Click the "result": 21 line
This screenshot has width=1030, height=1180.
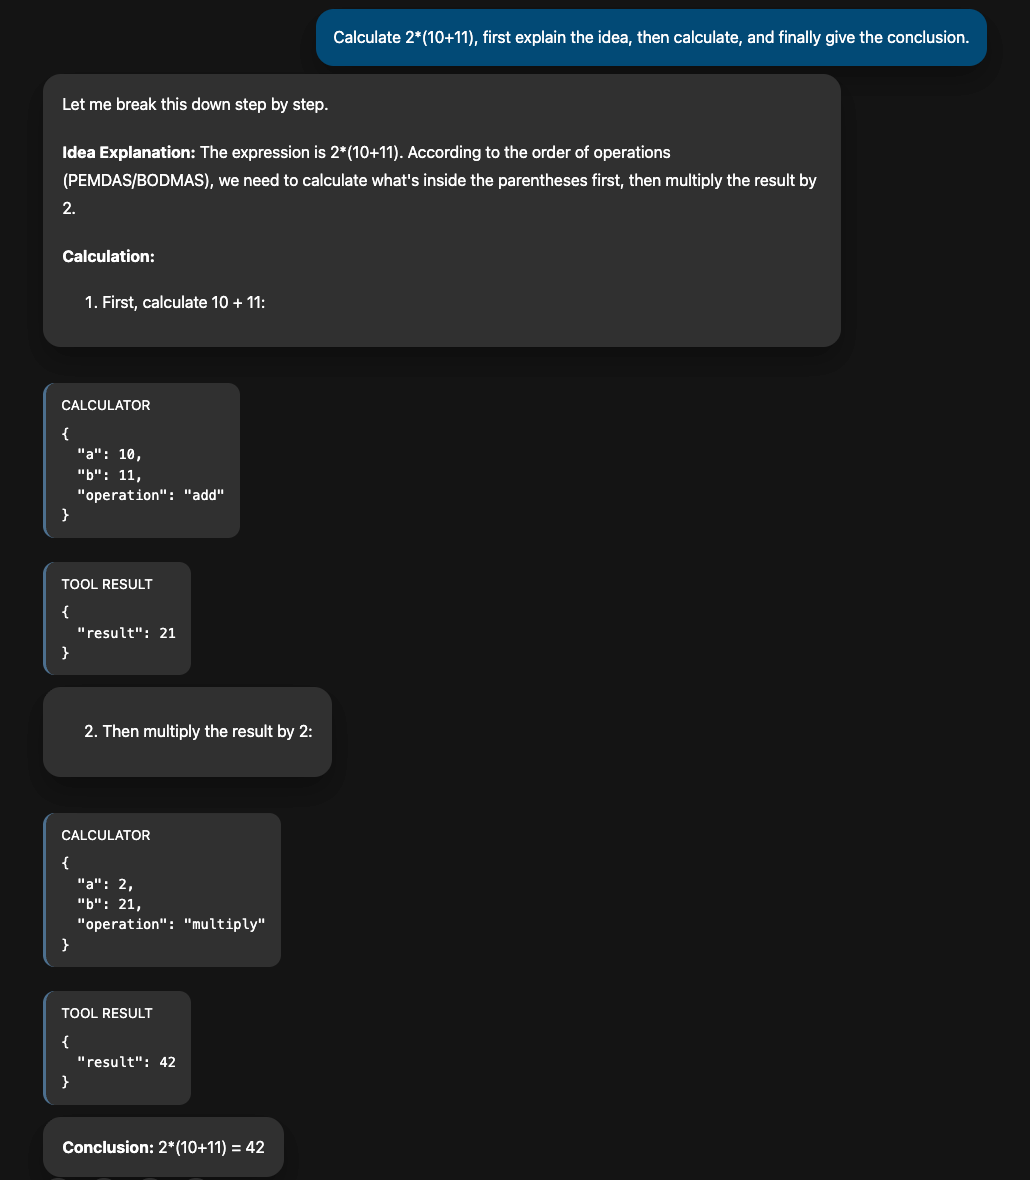pyautogui.click(x=126, y=633)
